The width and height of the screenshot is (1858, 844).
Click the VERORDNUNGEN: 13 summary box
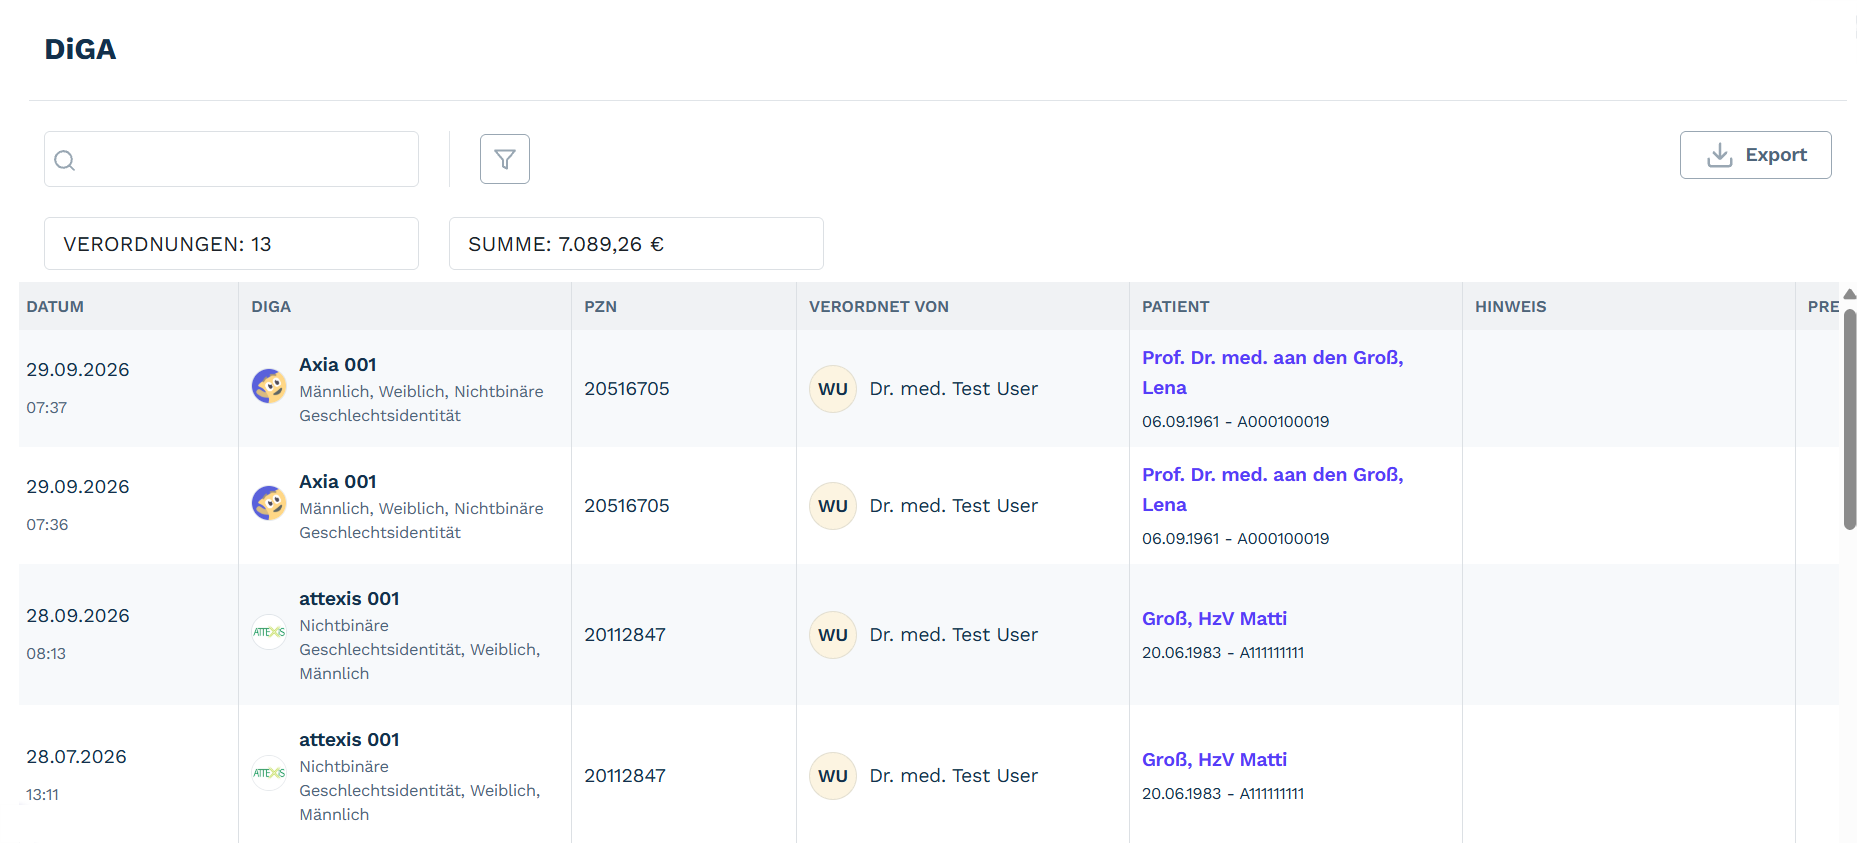(x=231, y=243)
